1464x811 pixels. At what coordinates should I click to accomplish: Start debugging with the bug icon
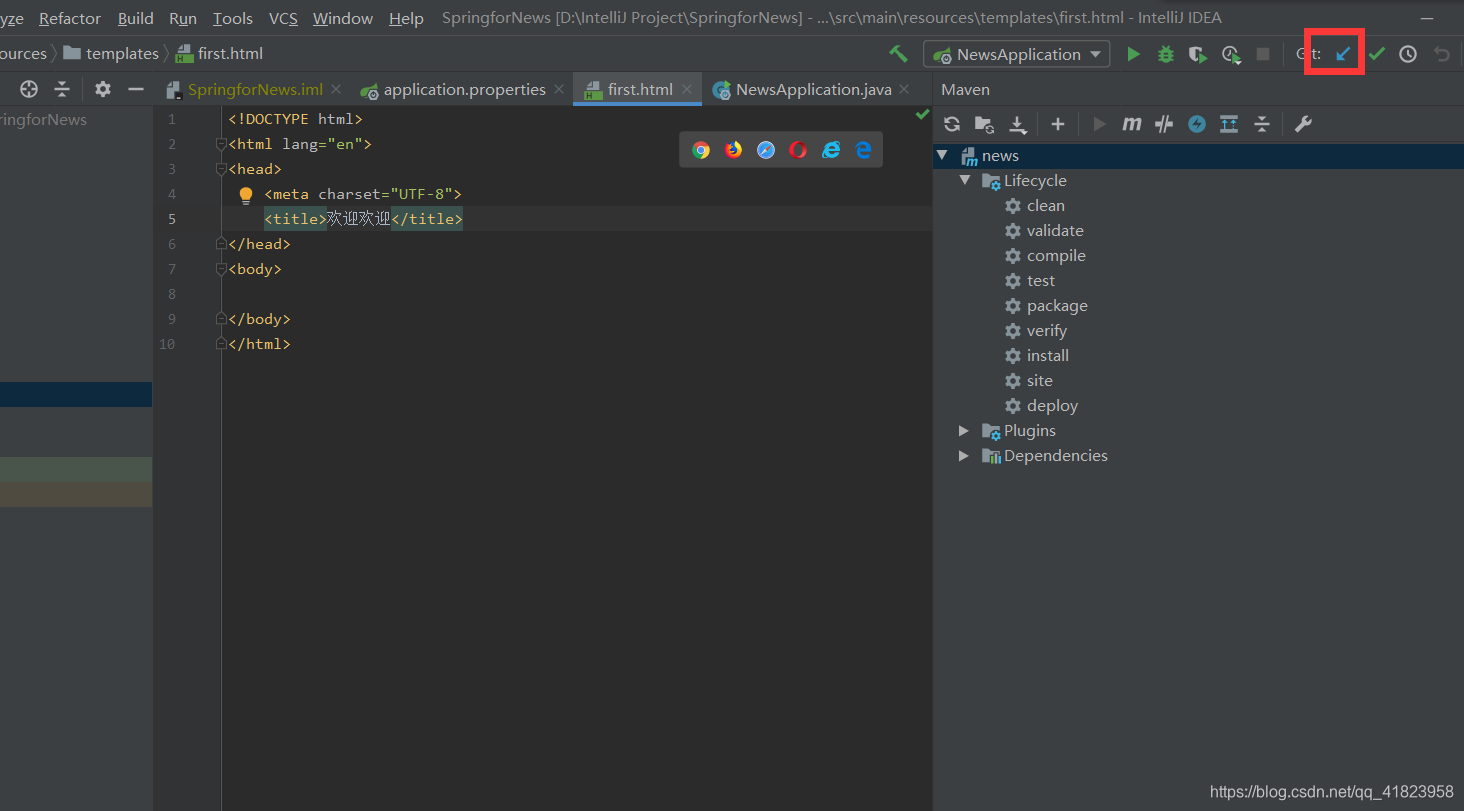coord(1165,54)
